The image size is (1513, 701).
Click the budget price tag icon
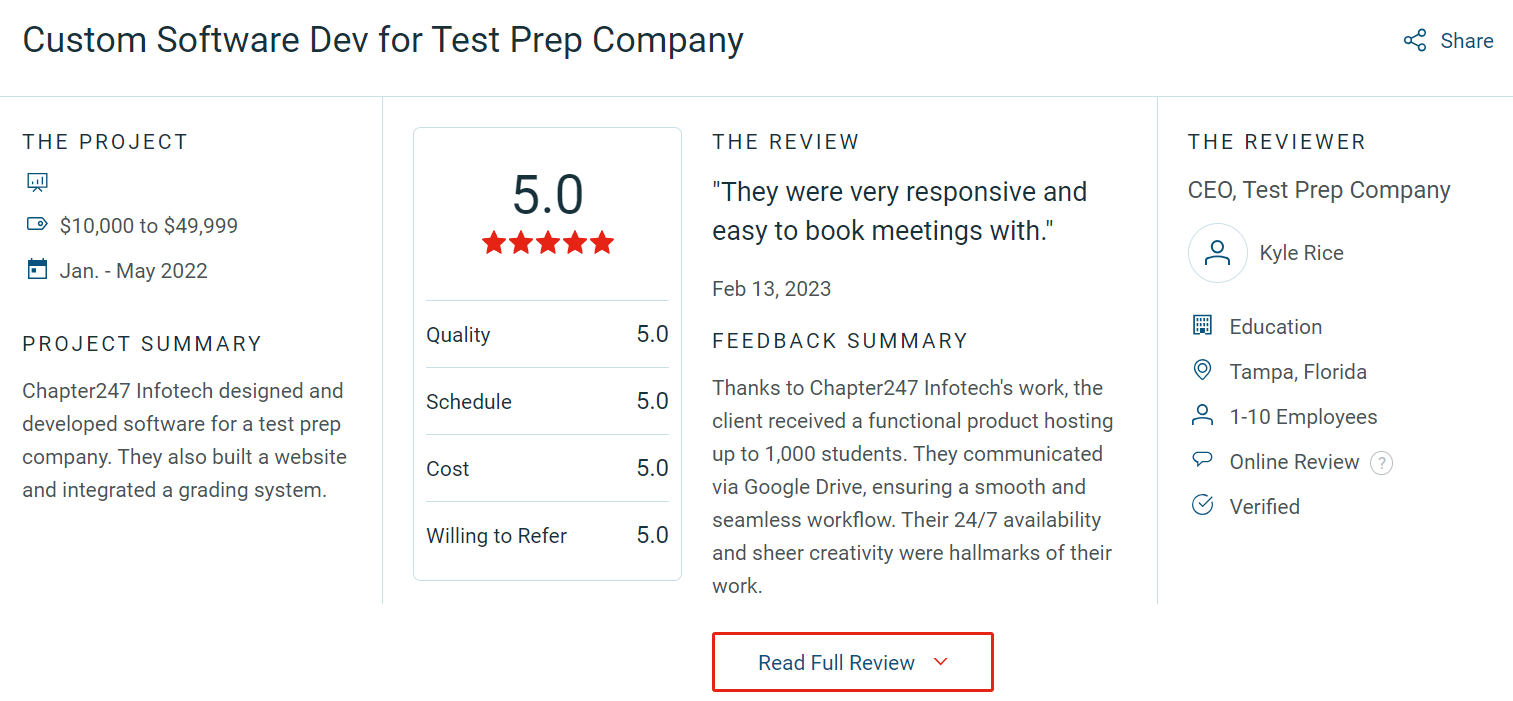pos(37,224)
